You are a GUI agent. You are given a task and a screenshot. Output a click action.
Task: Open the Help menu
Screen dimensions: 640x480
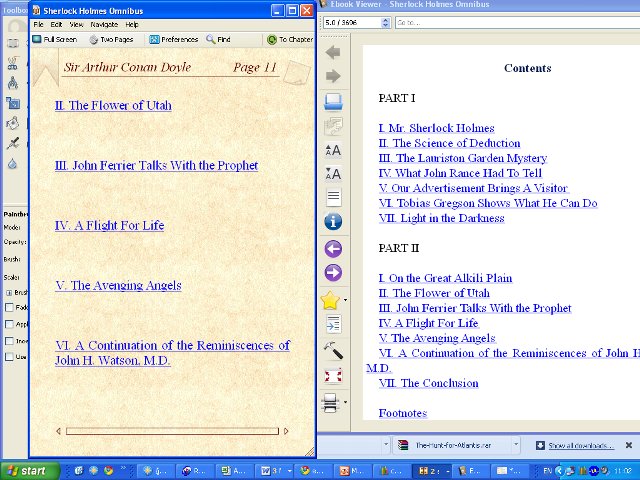[131, 24]
